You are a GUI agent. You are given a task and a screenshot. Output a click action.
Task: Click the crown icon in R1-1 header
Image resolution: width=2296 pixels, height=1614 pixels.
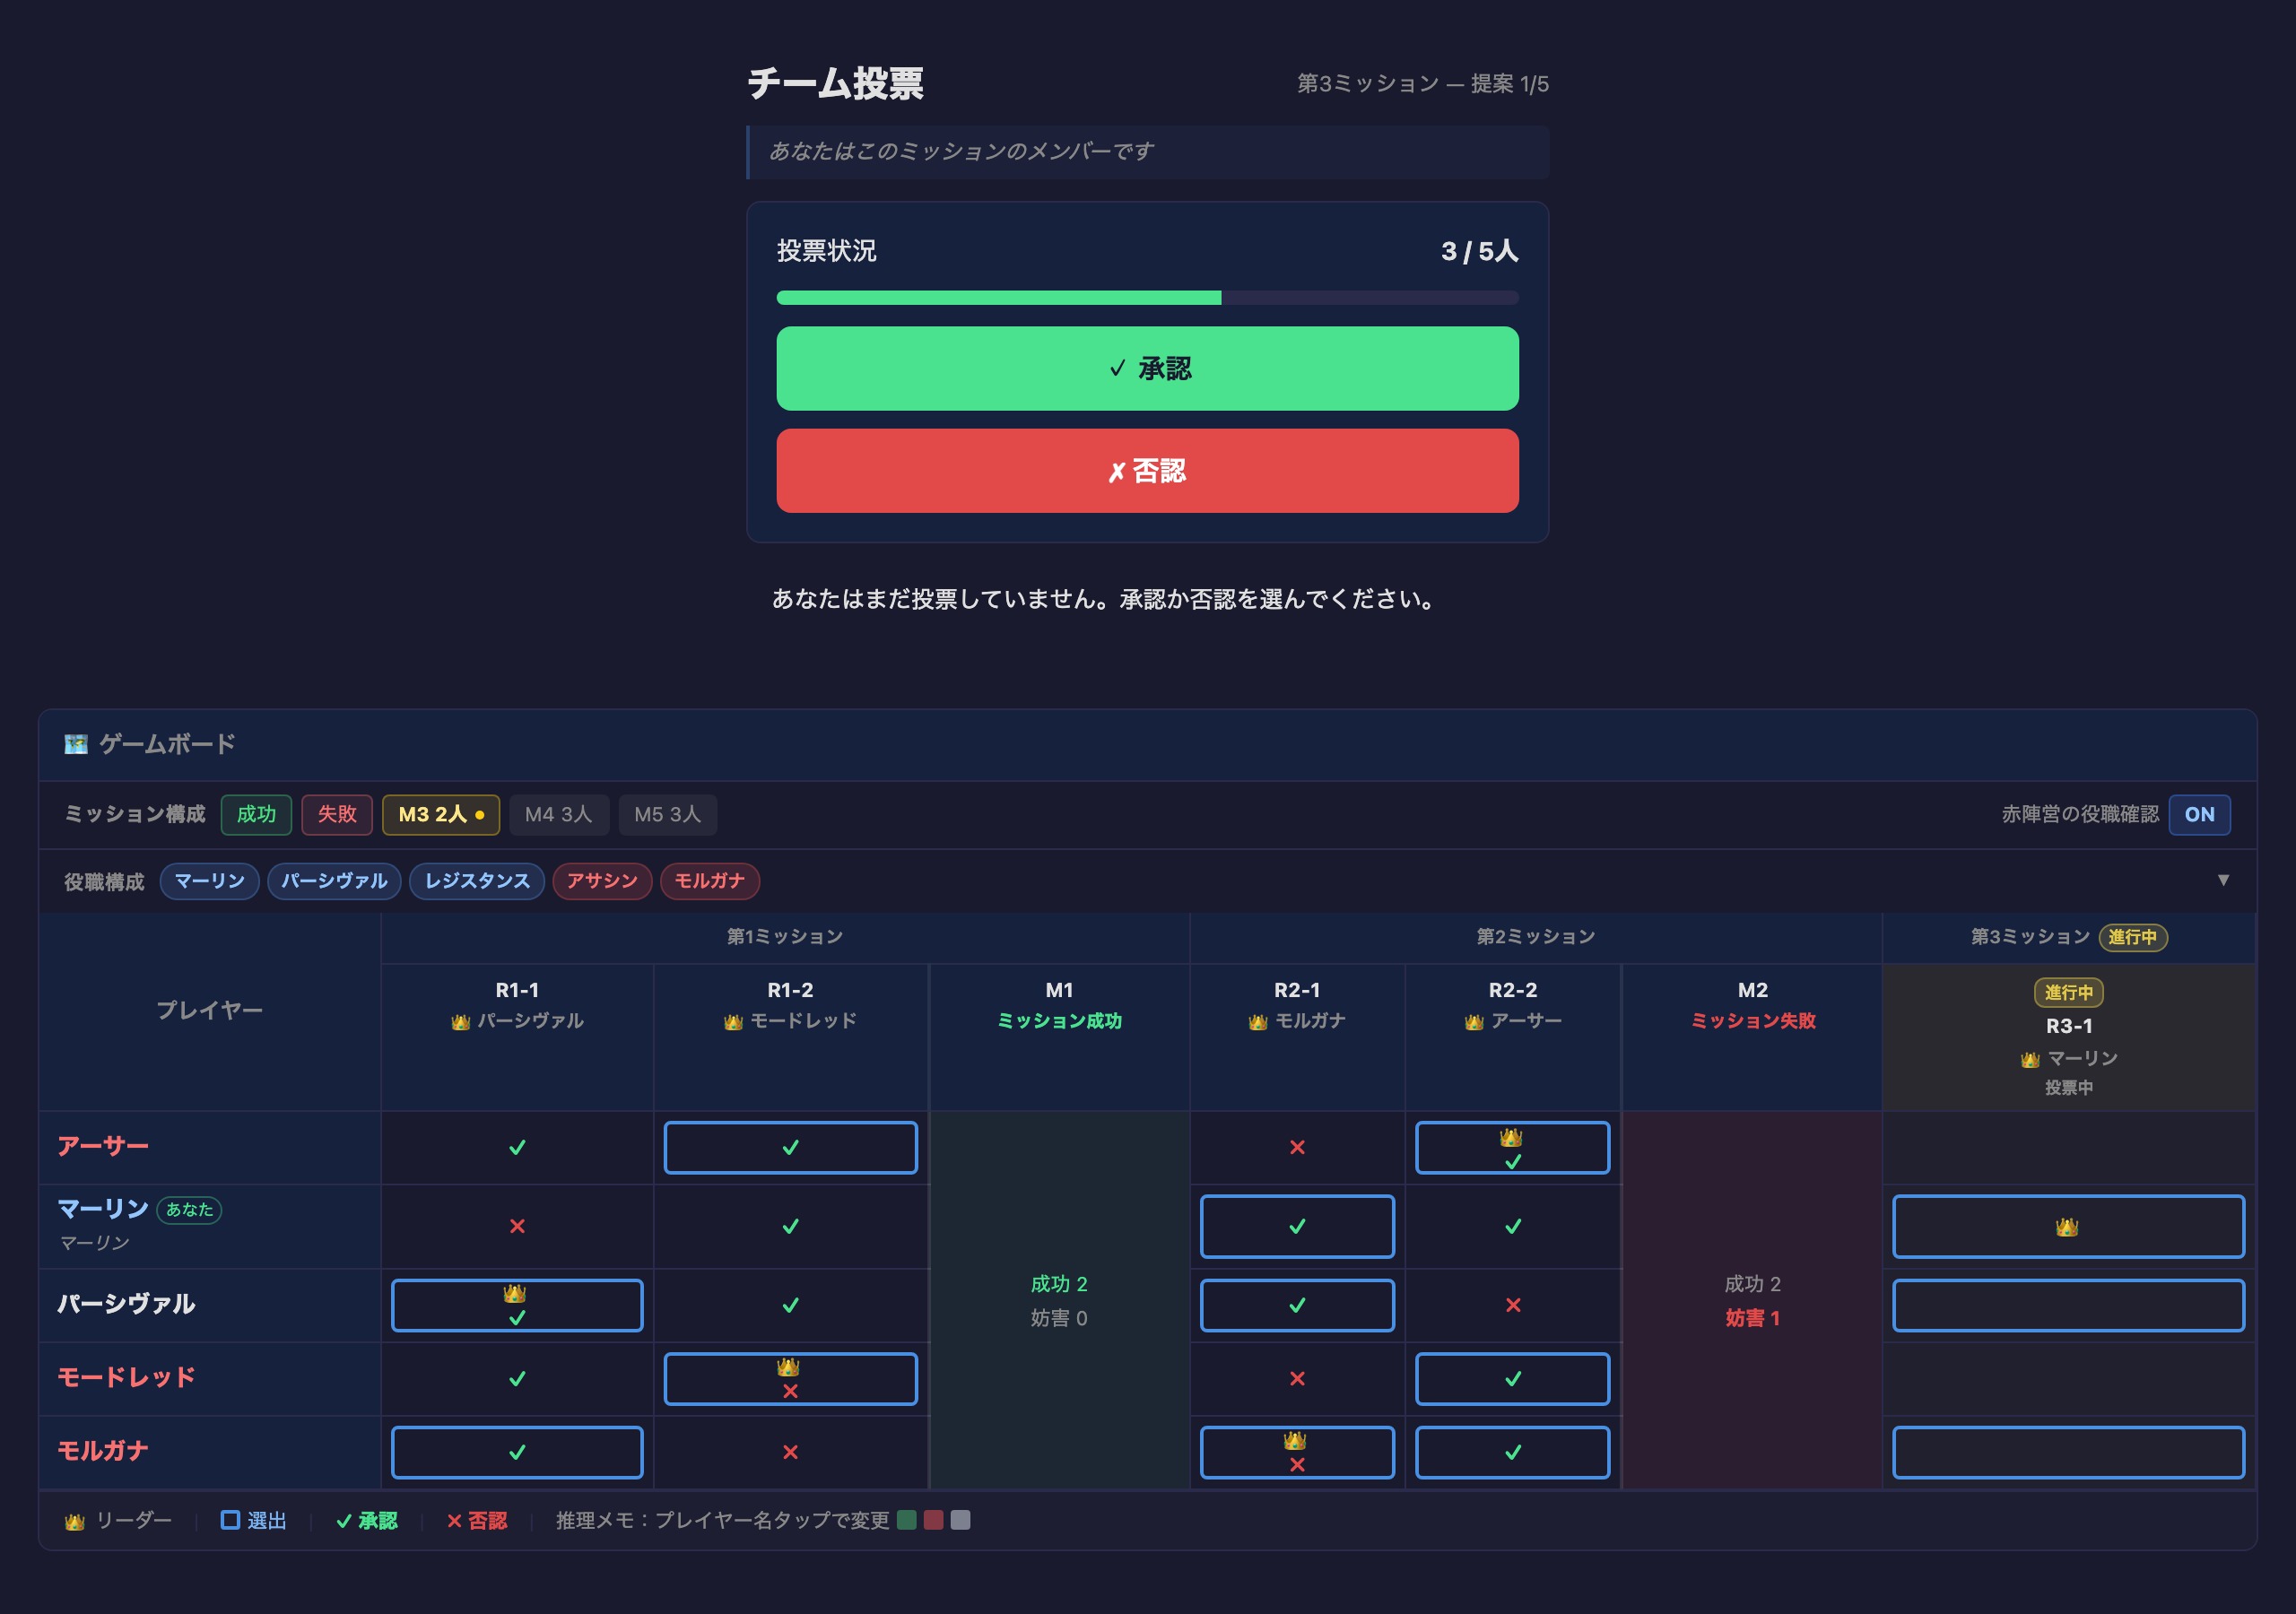460,1022
